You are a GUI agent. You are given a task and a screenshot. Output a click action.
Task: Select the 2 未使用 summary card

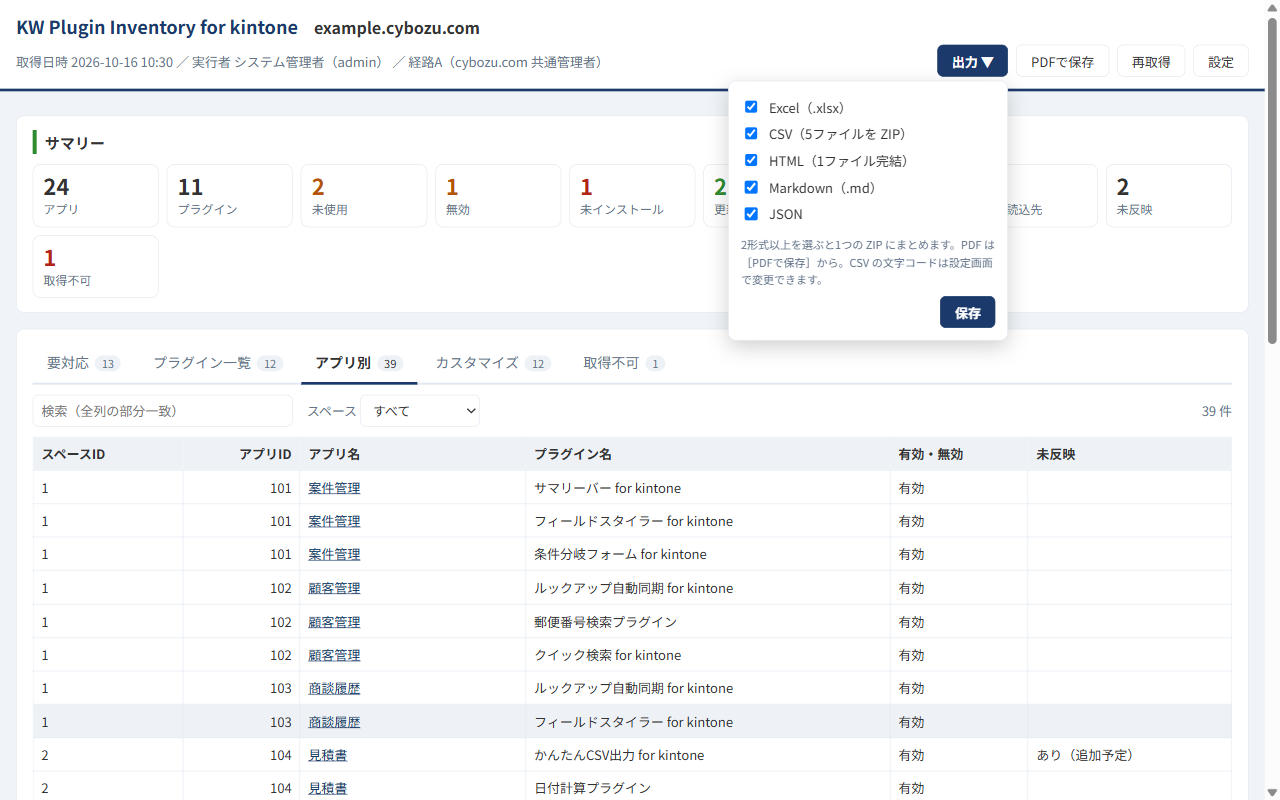[364, 196]
